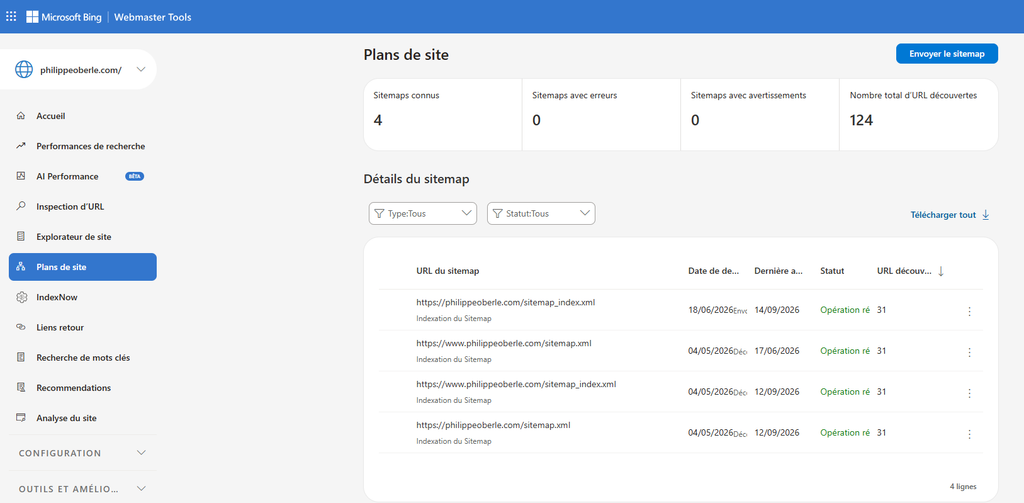This screenshot has width=1024, height=503.
Task: Open Recherche de mots clés page
Action: pyautogui.click(x=82, y=357)
